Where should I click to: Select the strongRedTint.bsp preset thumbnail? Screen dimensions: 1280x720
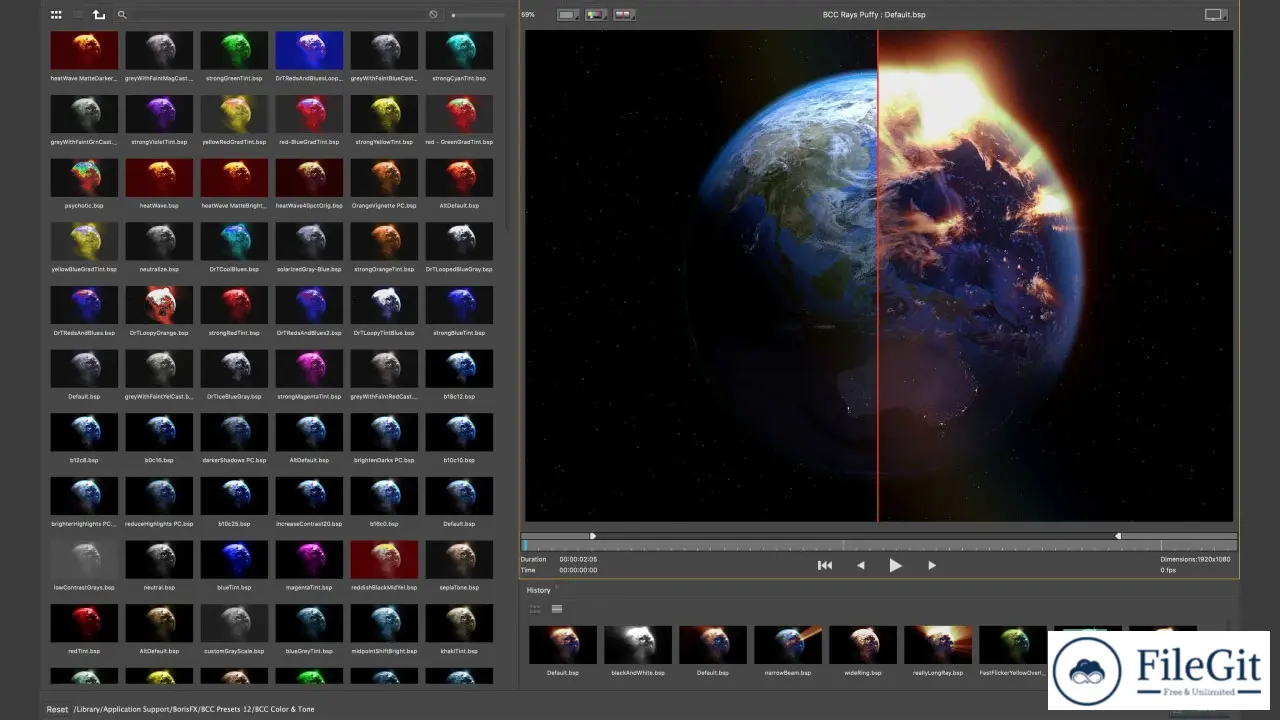click(234, 305)
